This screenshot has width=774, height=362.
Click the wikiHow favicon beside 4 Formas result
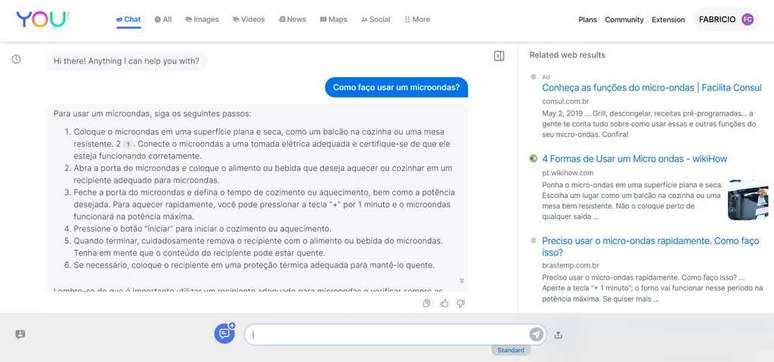point(533,159)
